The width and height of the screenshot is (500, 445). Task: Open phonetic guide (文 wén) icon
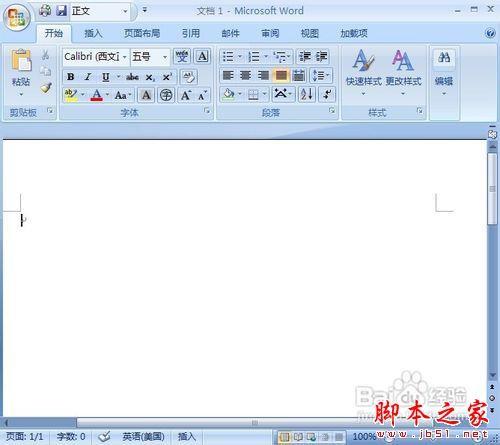click(182, 56)
